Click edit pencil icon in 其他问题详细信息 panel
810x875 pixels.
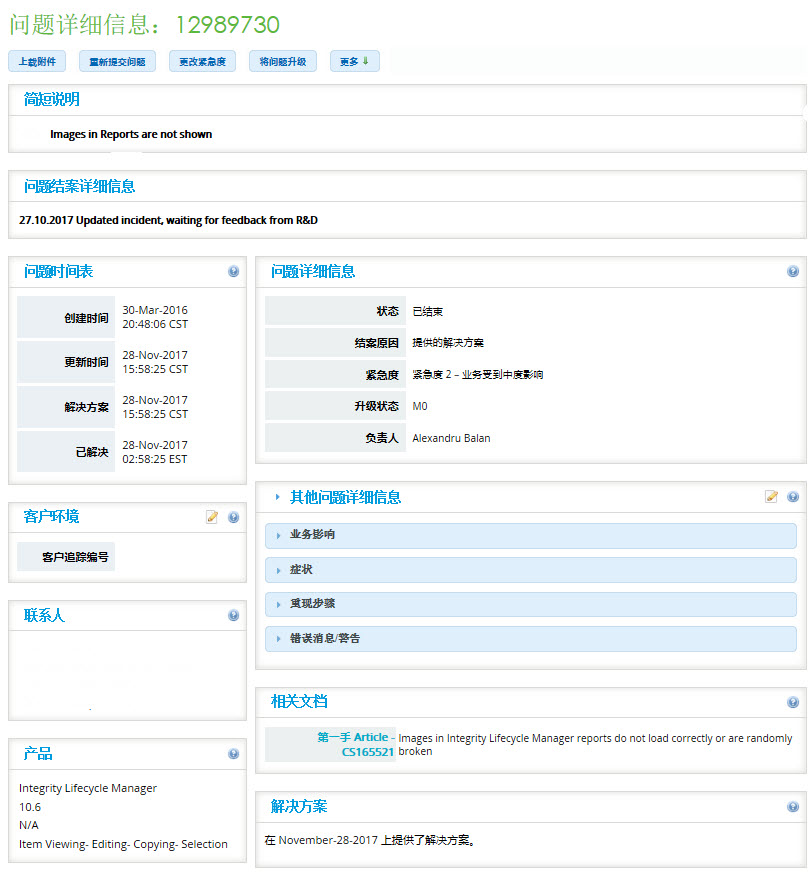[771, 496]
